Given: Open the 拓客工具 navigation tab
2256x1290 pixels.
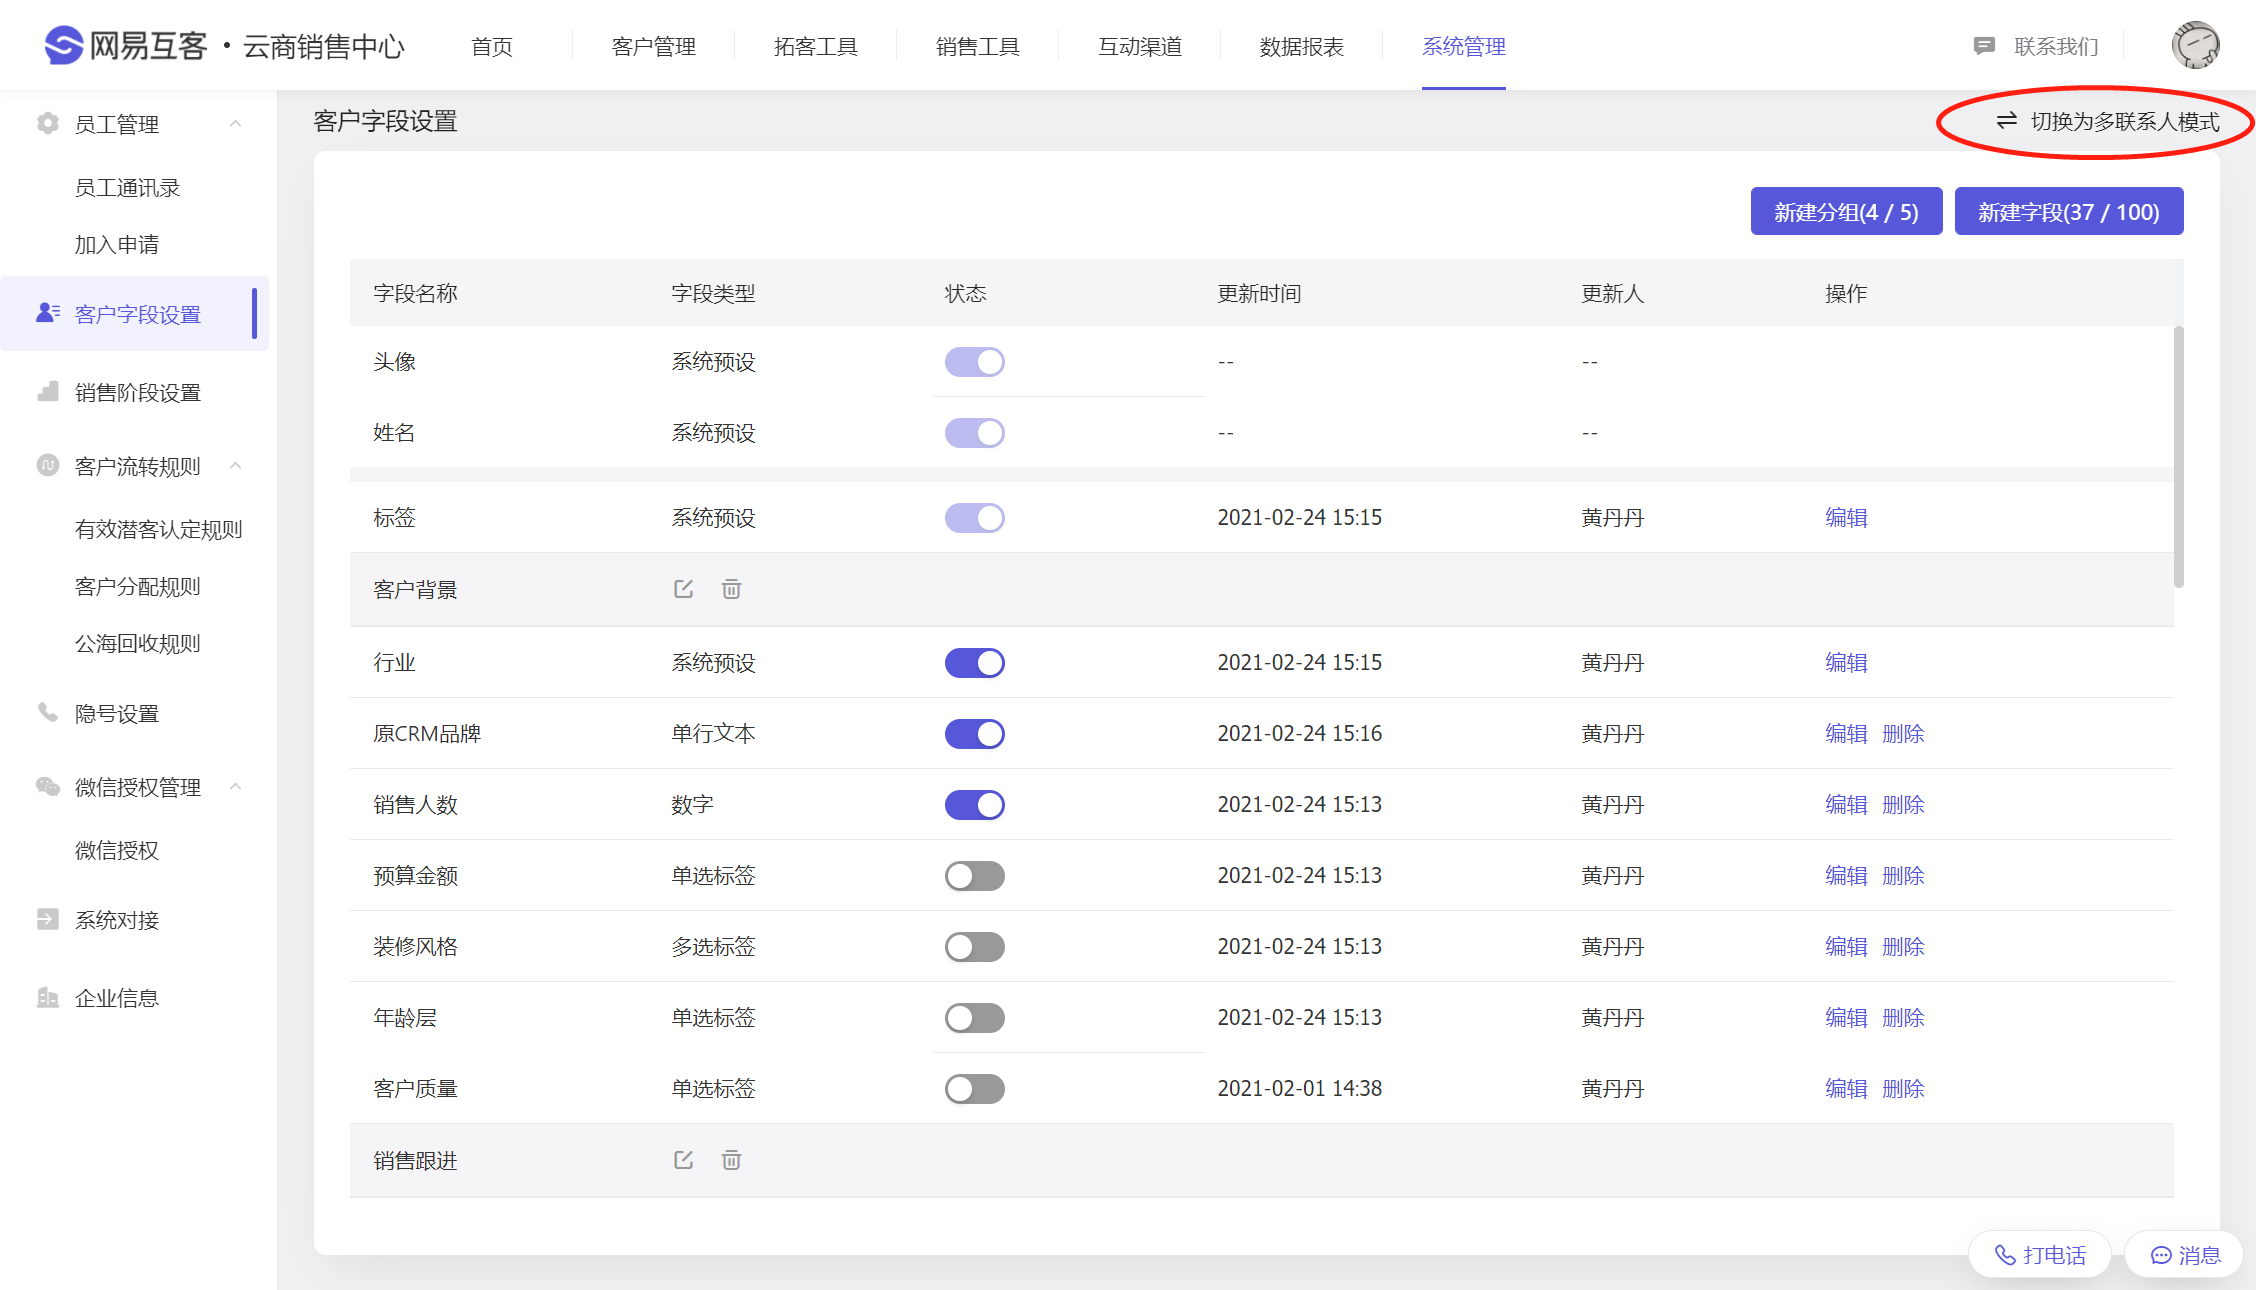Looking at the screenshot, I should click(816, 46).
